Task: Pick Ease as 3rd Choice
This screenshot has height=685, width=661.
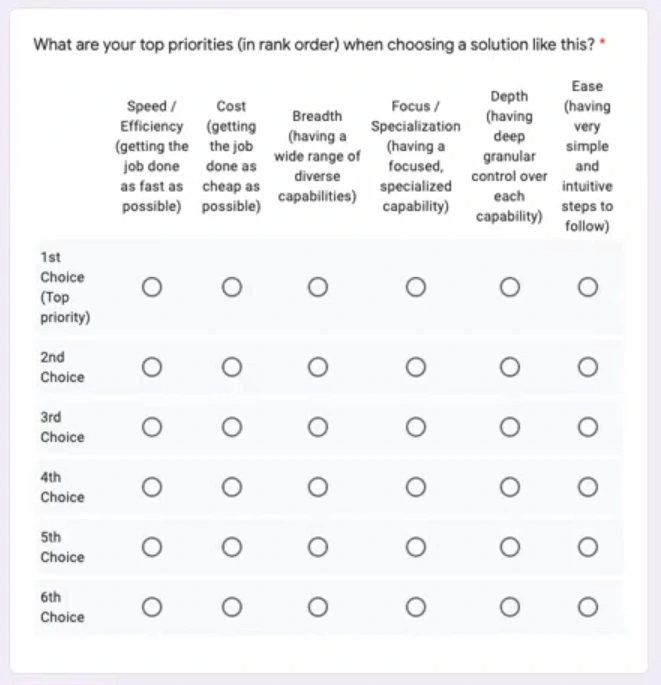Action: (x=588, y=427)
